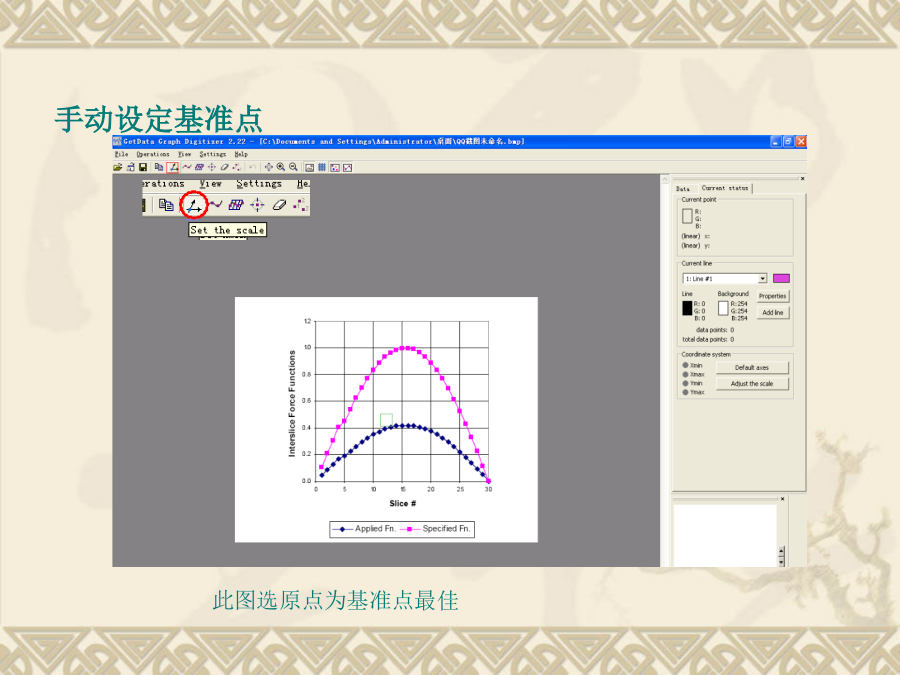Select the Ymax radio indicator
Viewport: 900px width, 675px height.
[685, 392]
